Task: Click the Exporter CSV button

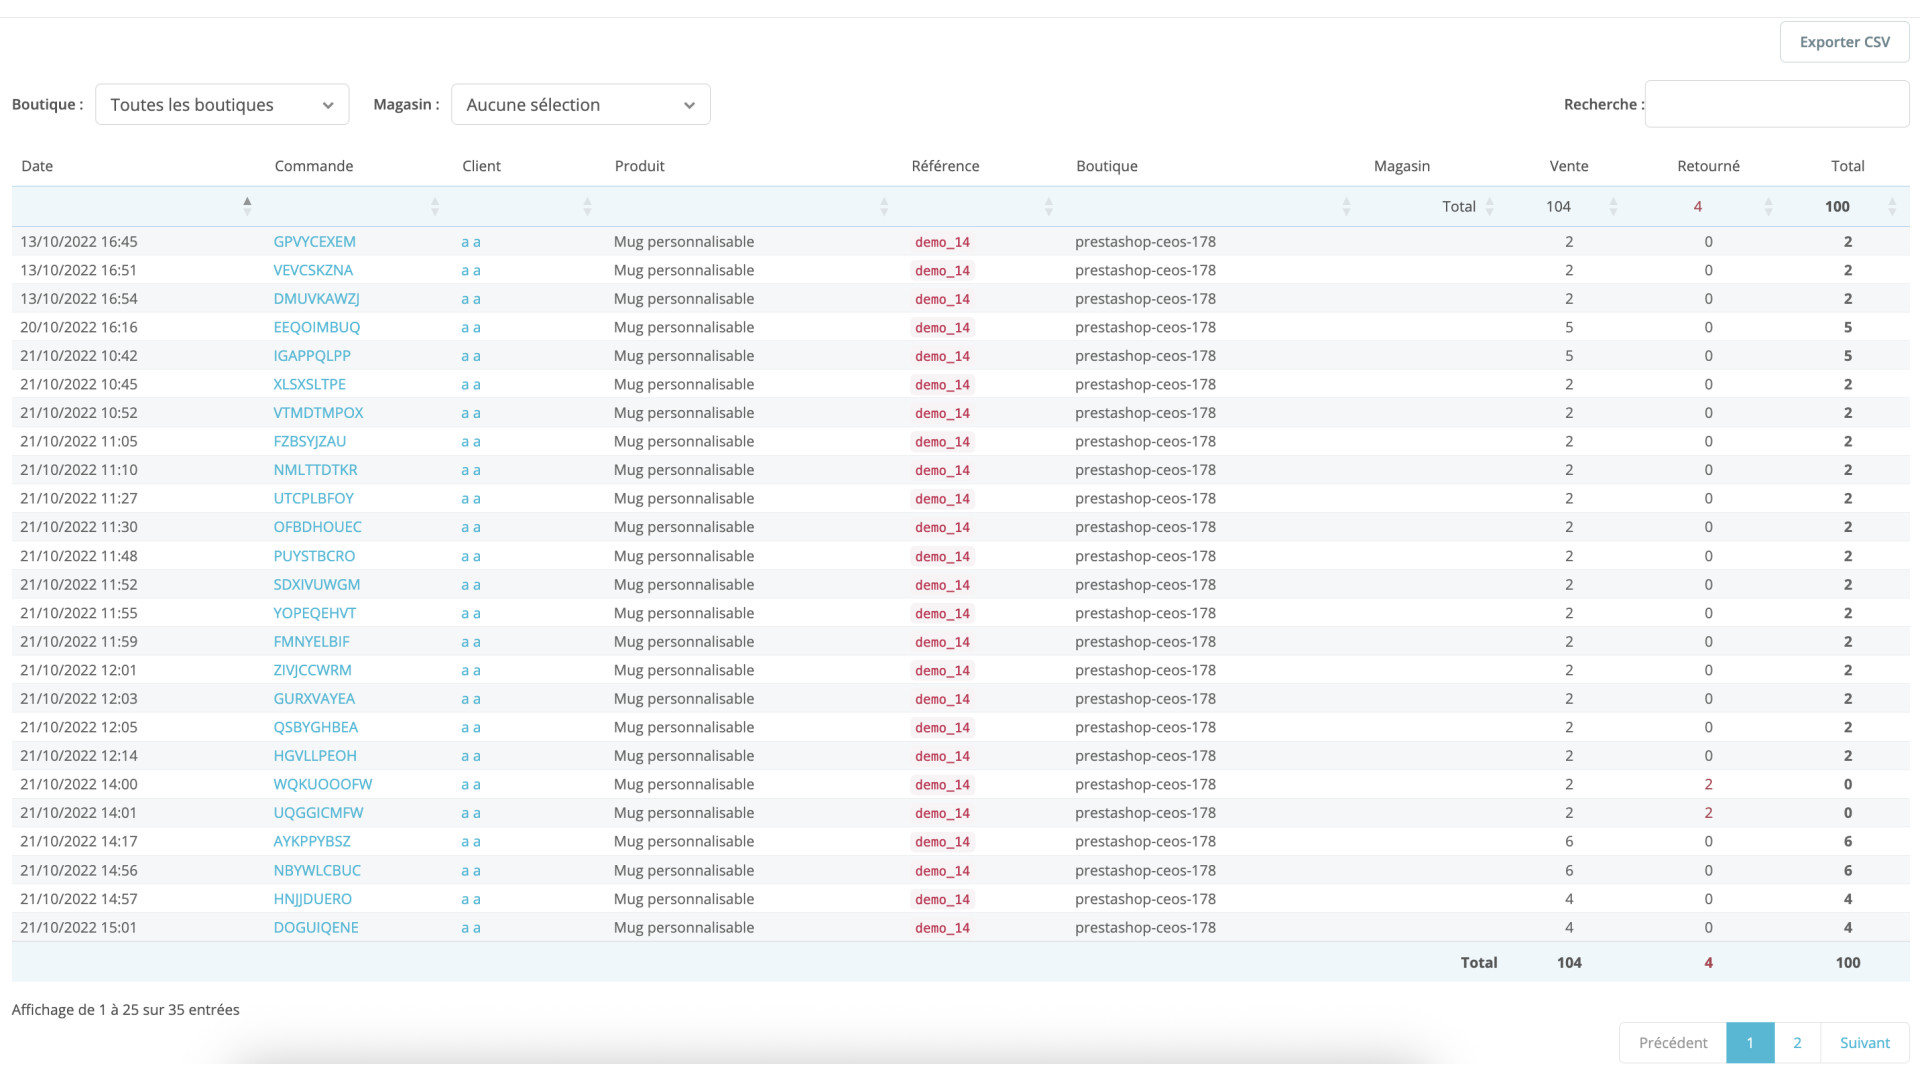Action: click(x=1844, y=42)
